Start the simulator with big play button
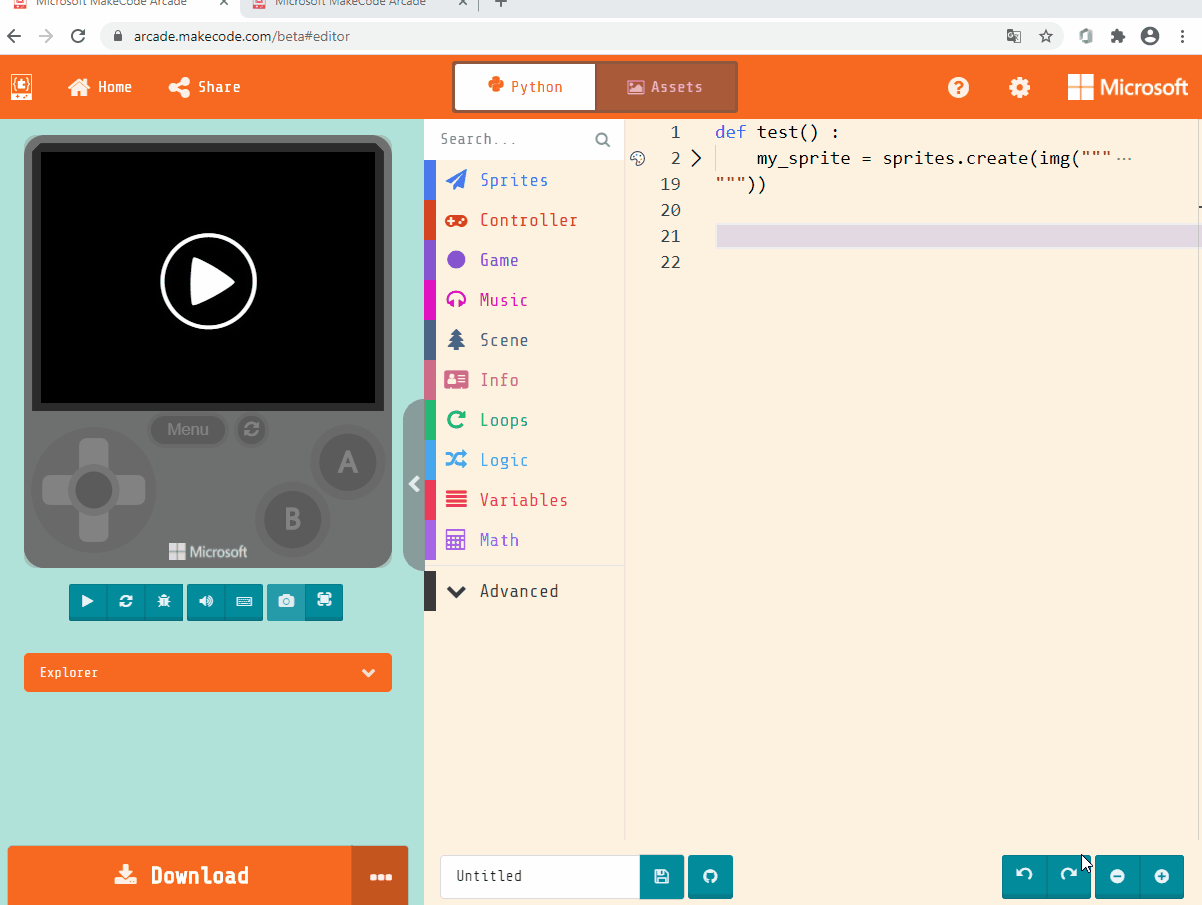 pyautogui.click(x=209, y=281)
